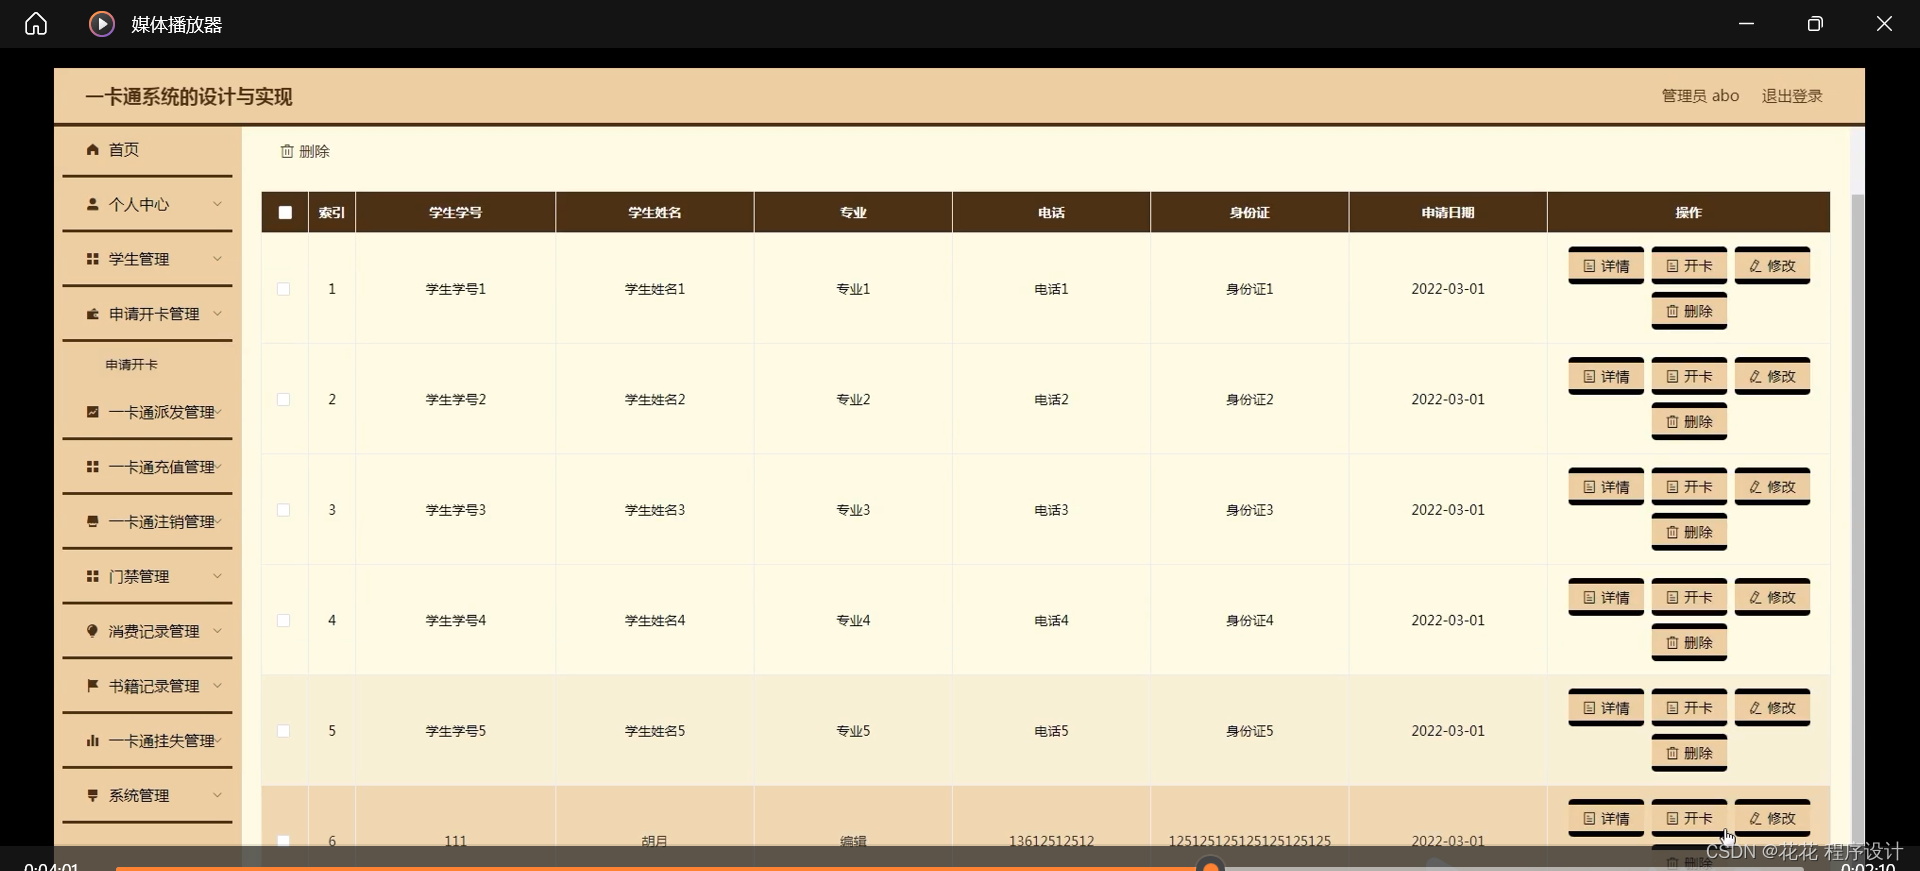The width and height of the screenshot is (1920, 871).
Task: Check the row 6 checkbox
Action: 284,841
